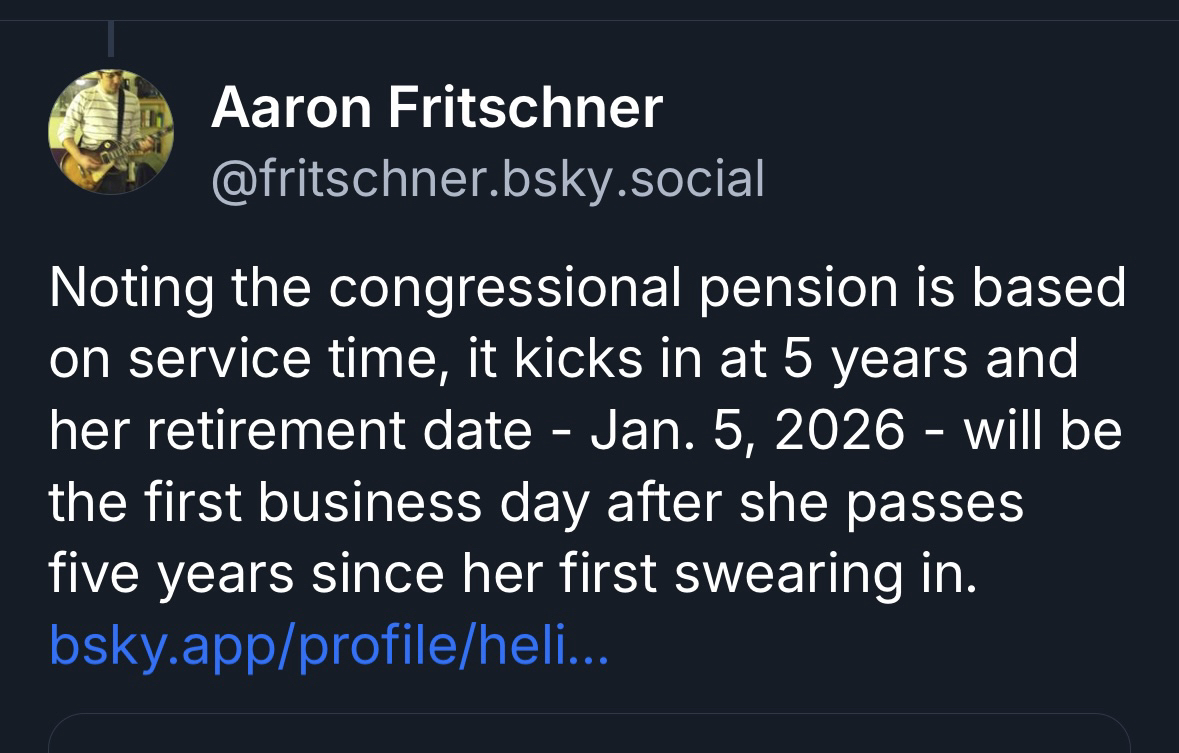Click the words "after she passes"

click(x=815, y=503)
